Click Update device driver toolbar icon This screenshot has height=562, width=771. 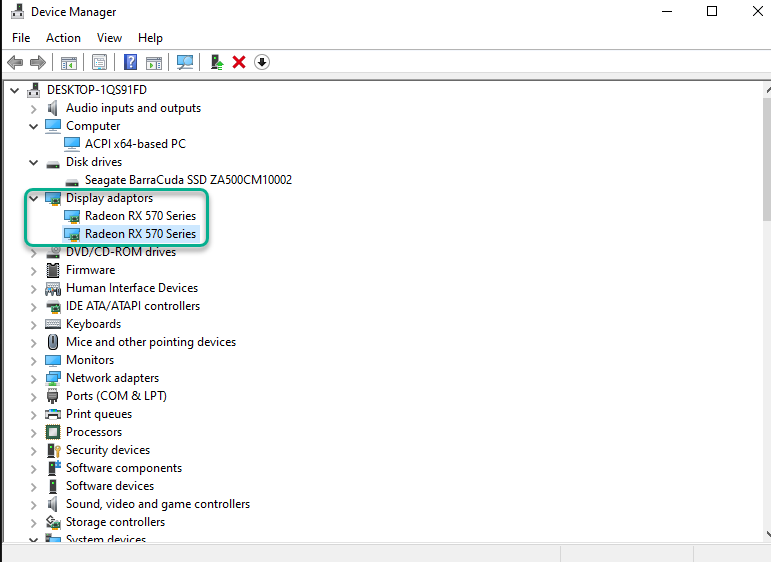point(217,62)
